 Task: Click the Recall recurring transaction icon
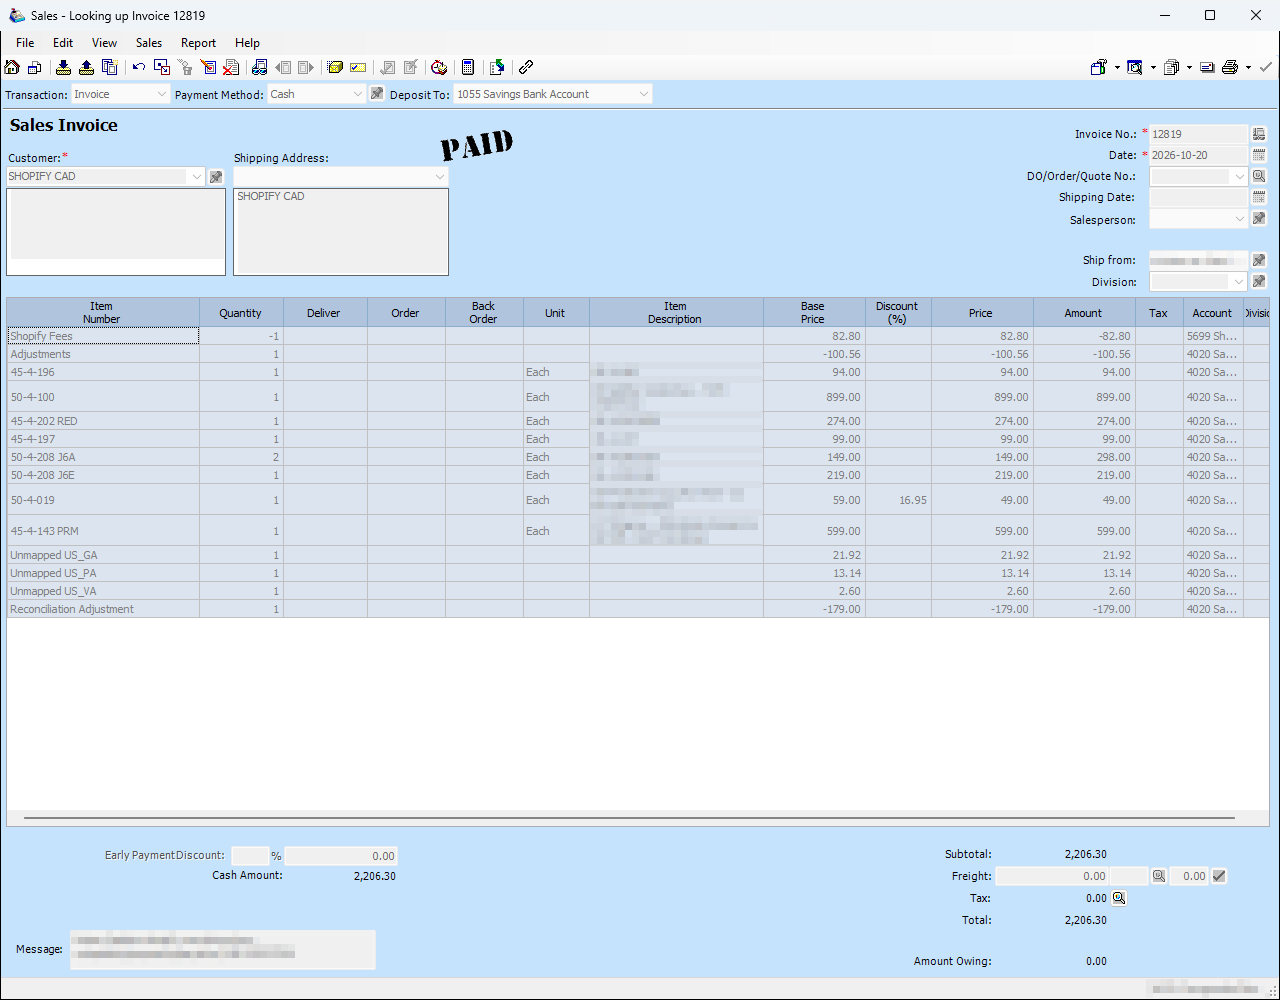86,67
